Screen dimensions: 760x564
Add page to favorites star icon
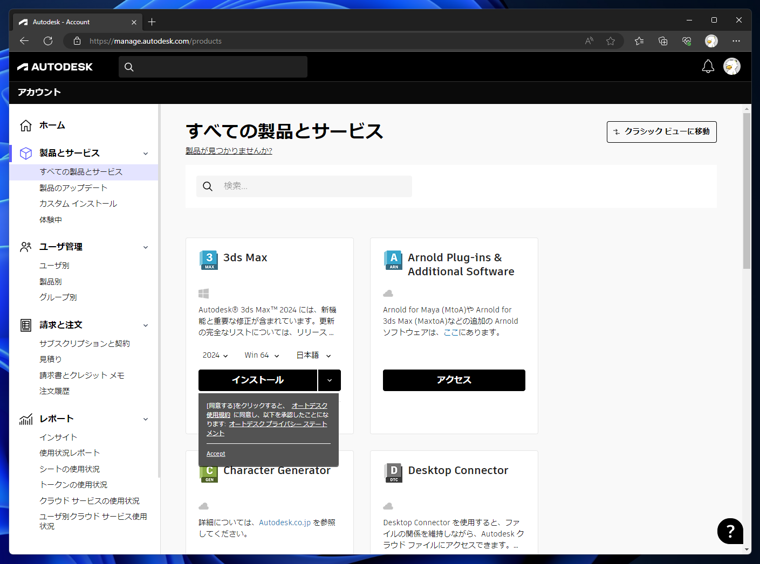(611, 41)
